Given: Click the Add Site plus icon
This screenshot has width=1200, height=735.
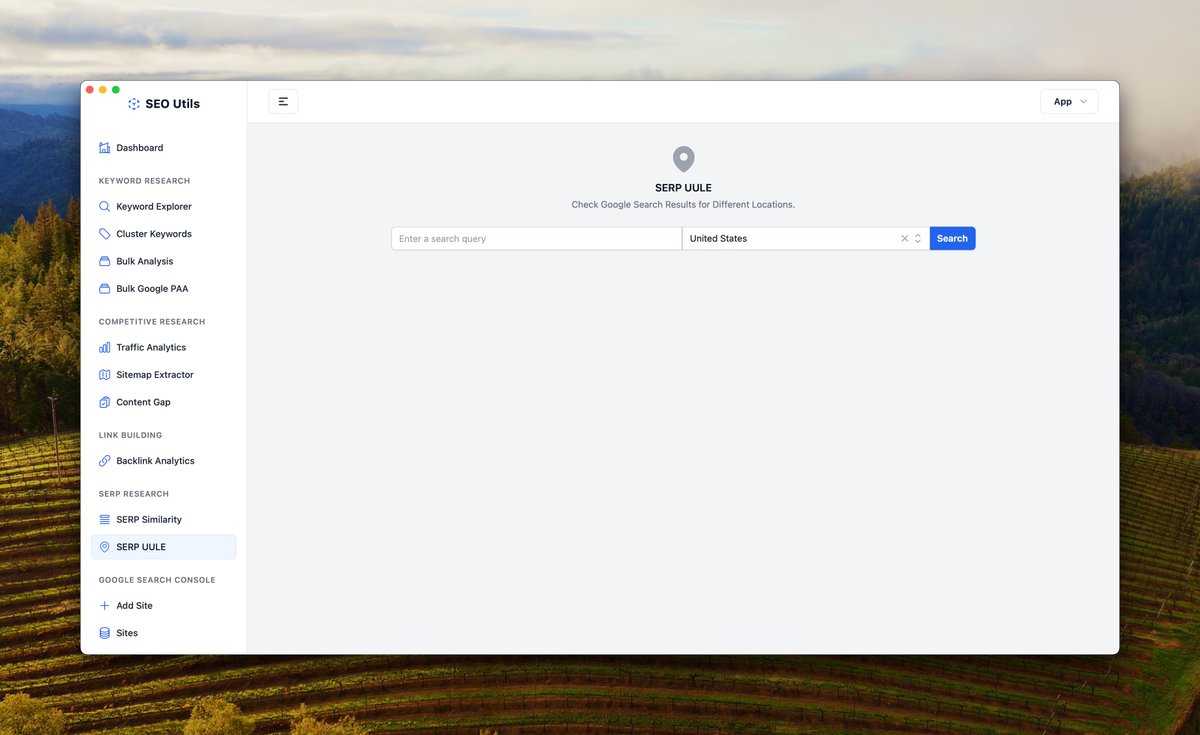Looking at the screenshot, I should pos(105,606).
